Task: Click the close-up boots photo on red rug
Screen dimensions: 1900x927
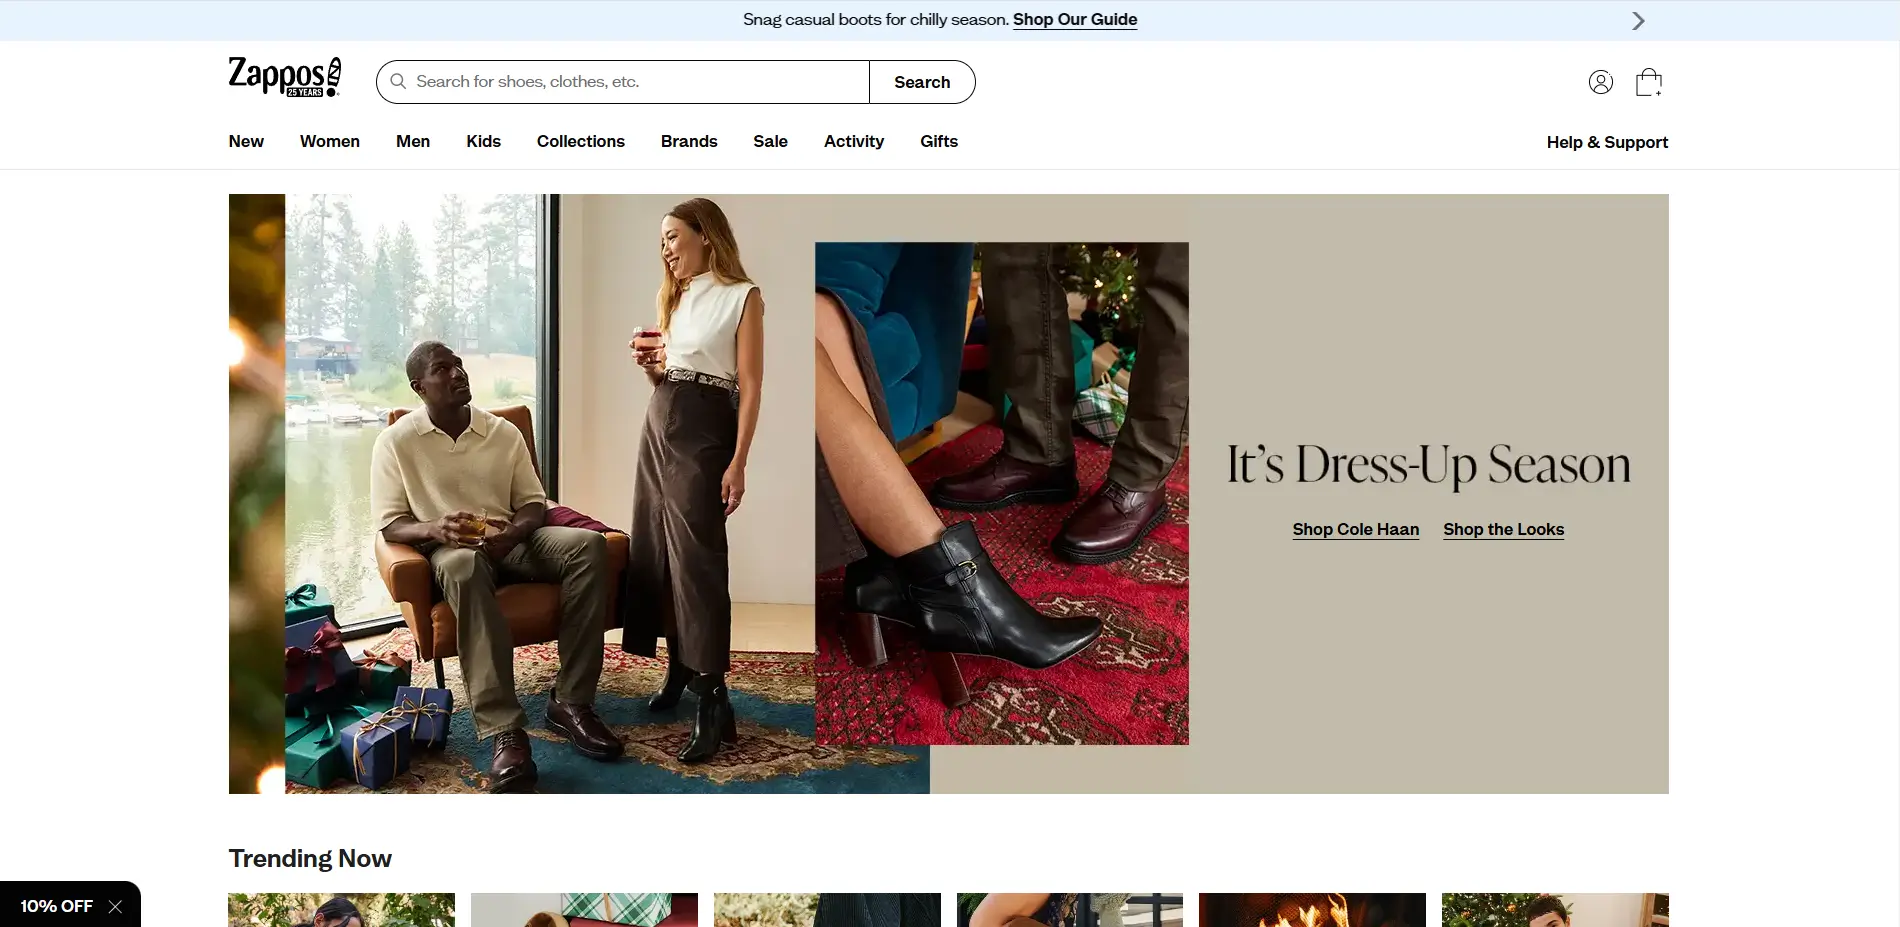Action: tap(1002, 493)
